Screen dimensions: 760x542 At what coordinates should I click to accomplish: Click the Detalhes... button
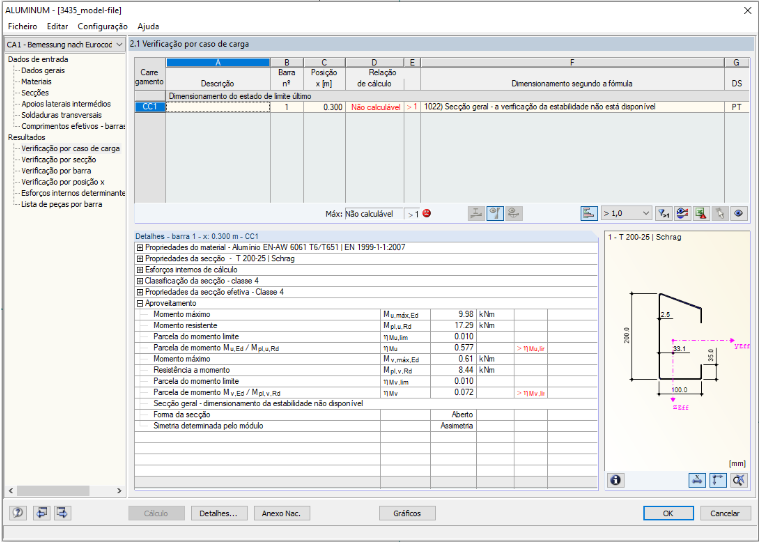tap(219, 513)
